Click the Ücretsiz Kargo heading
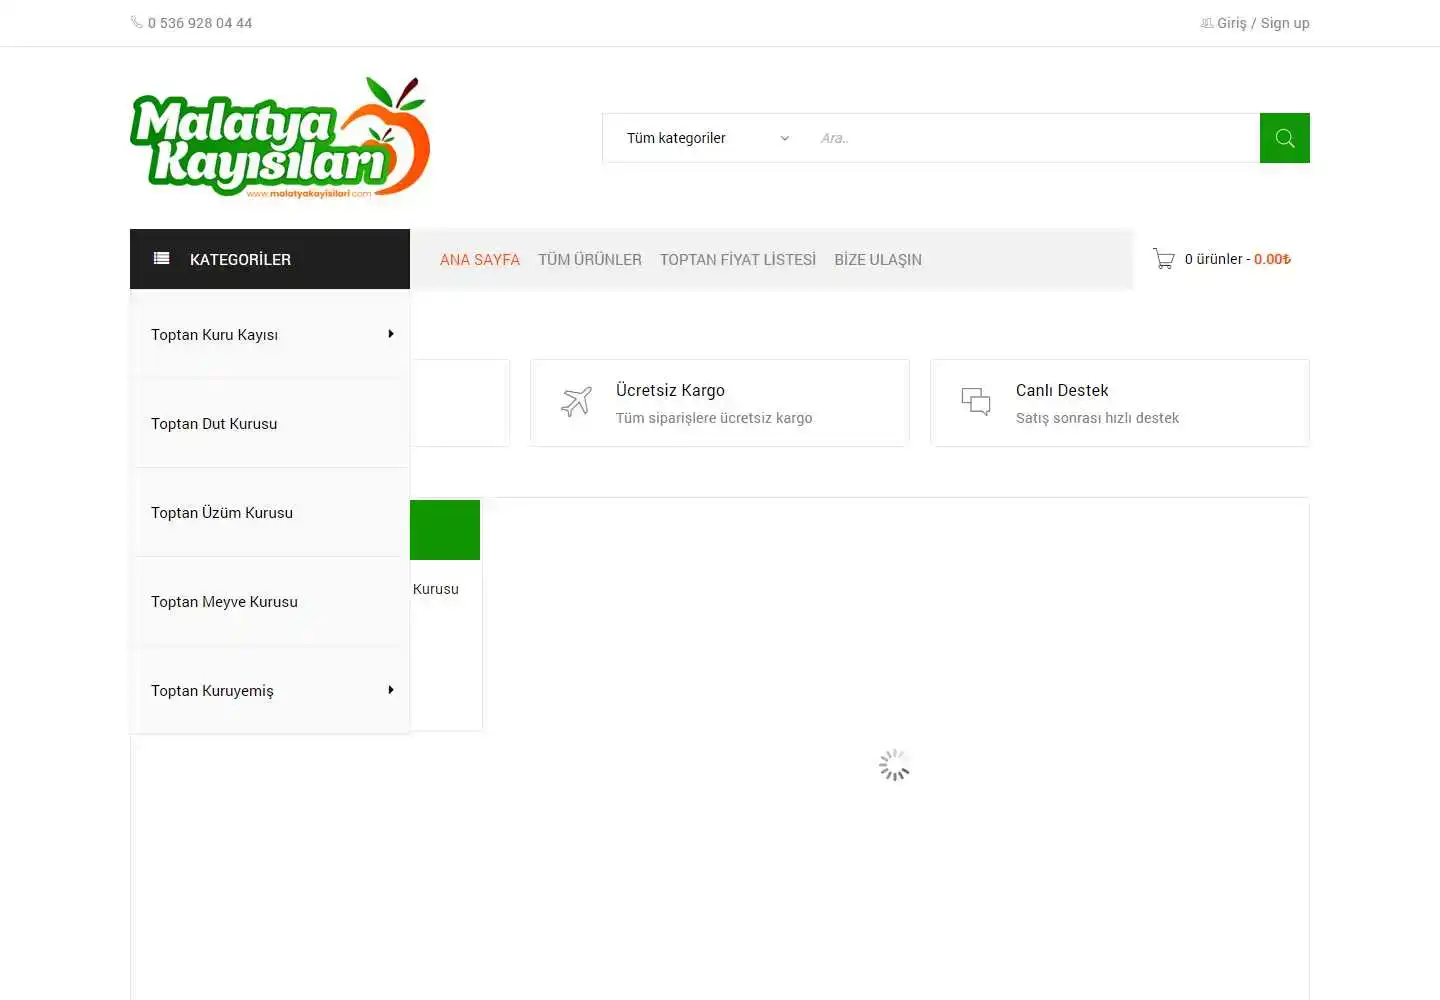Image resolution: width=1440 pixels, height=1000 pixels. pyautogui.click(x=670, y=390)
